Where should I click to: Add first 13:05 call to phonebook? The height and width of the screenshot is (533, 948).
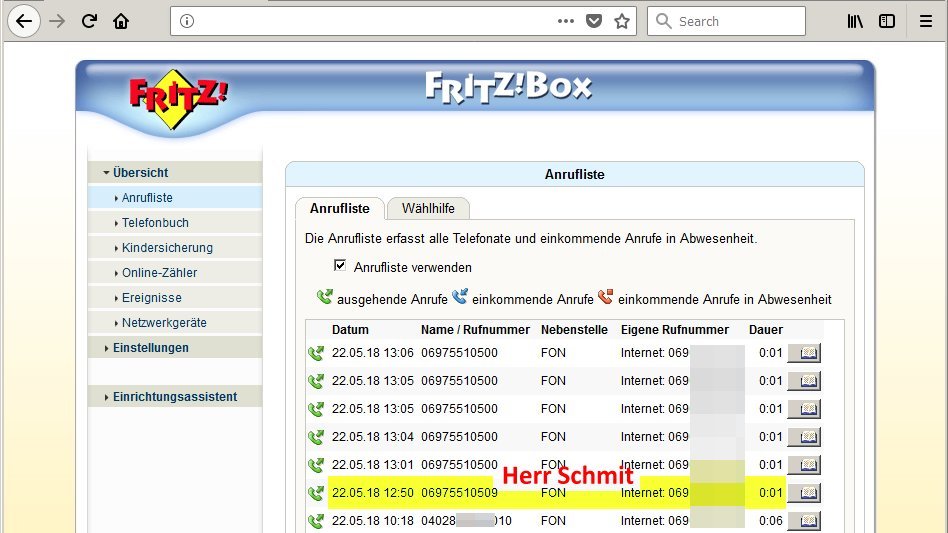pyautogui.click(x=804, y=381)
